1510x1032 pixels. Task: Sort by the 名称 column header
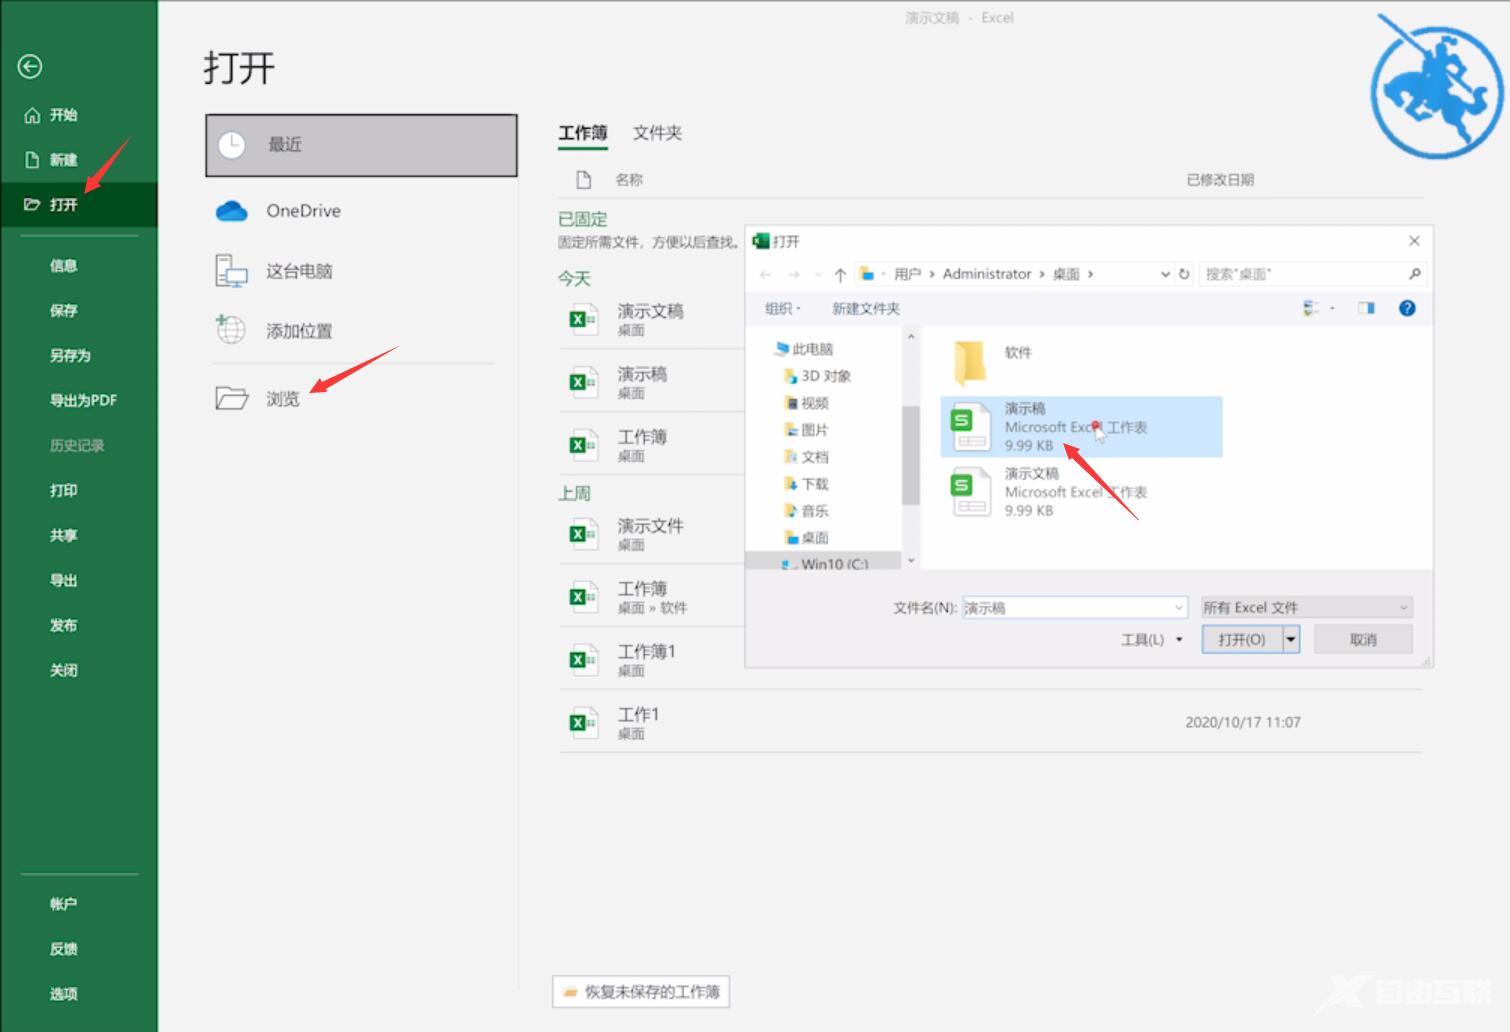coord(628,180)
